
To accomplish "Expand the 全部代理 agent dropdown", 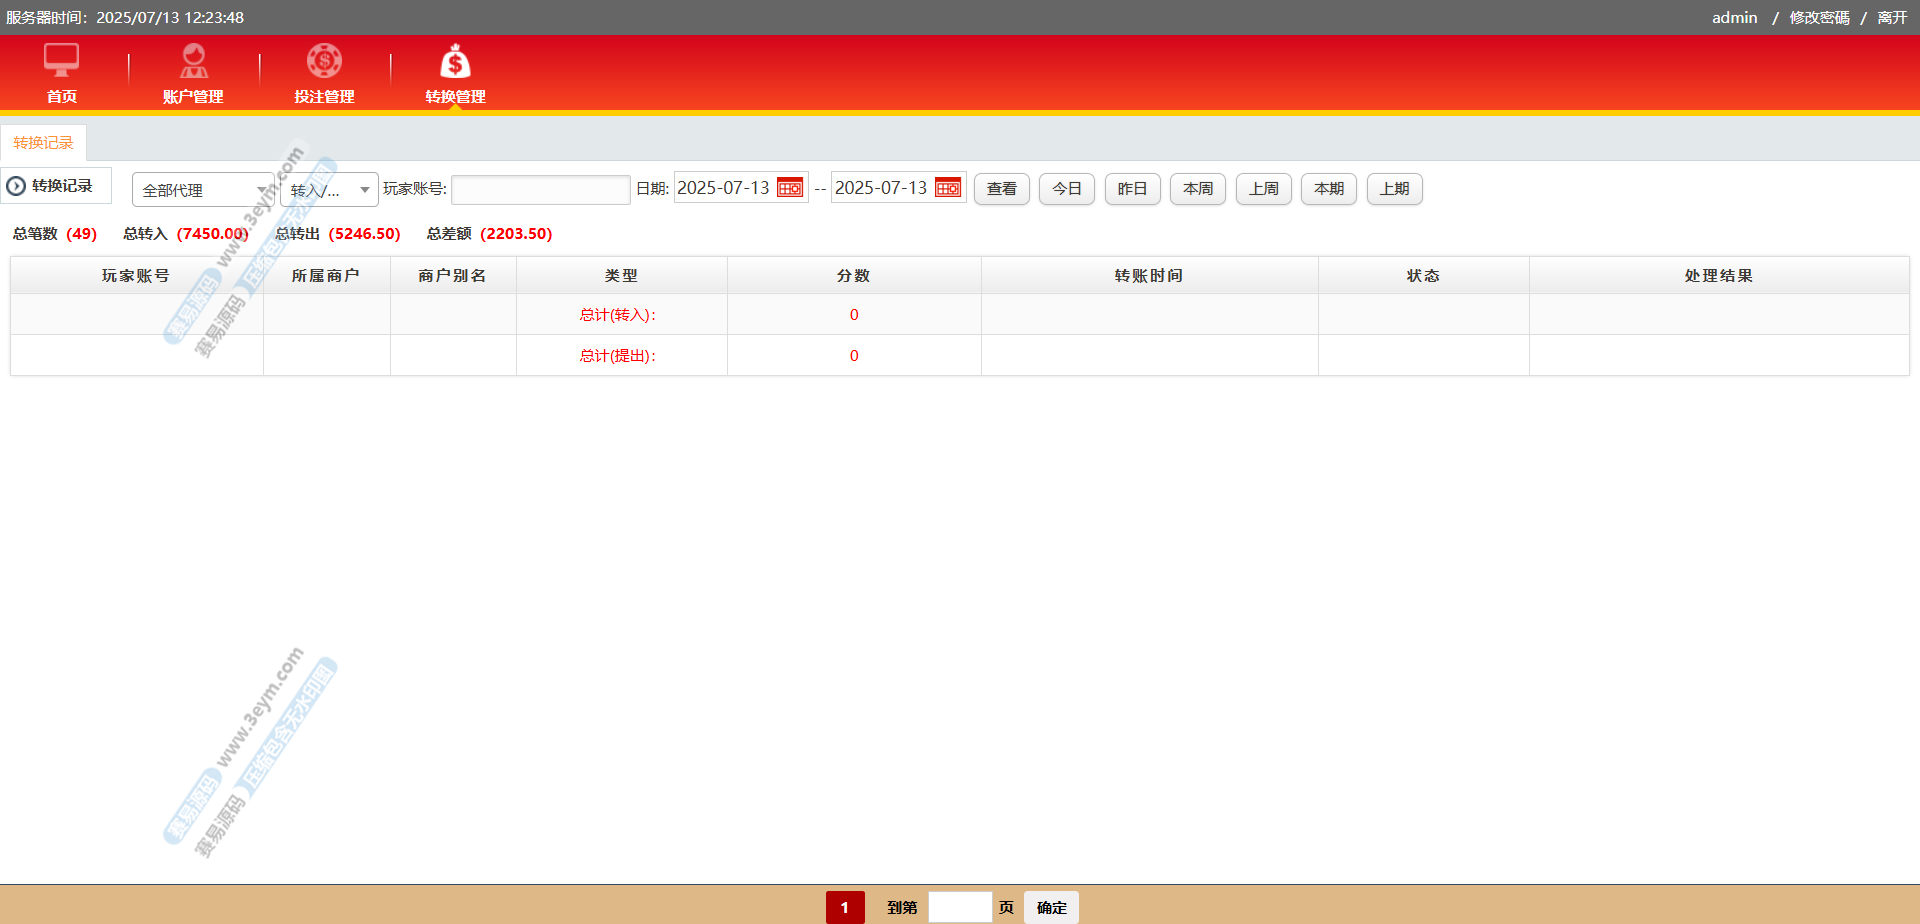I will point(203,190).
